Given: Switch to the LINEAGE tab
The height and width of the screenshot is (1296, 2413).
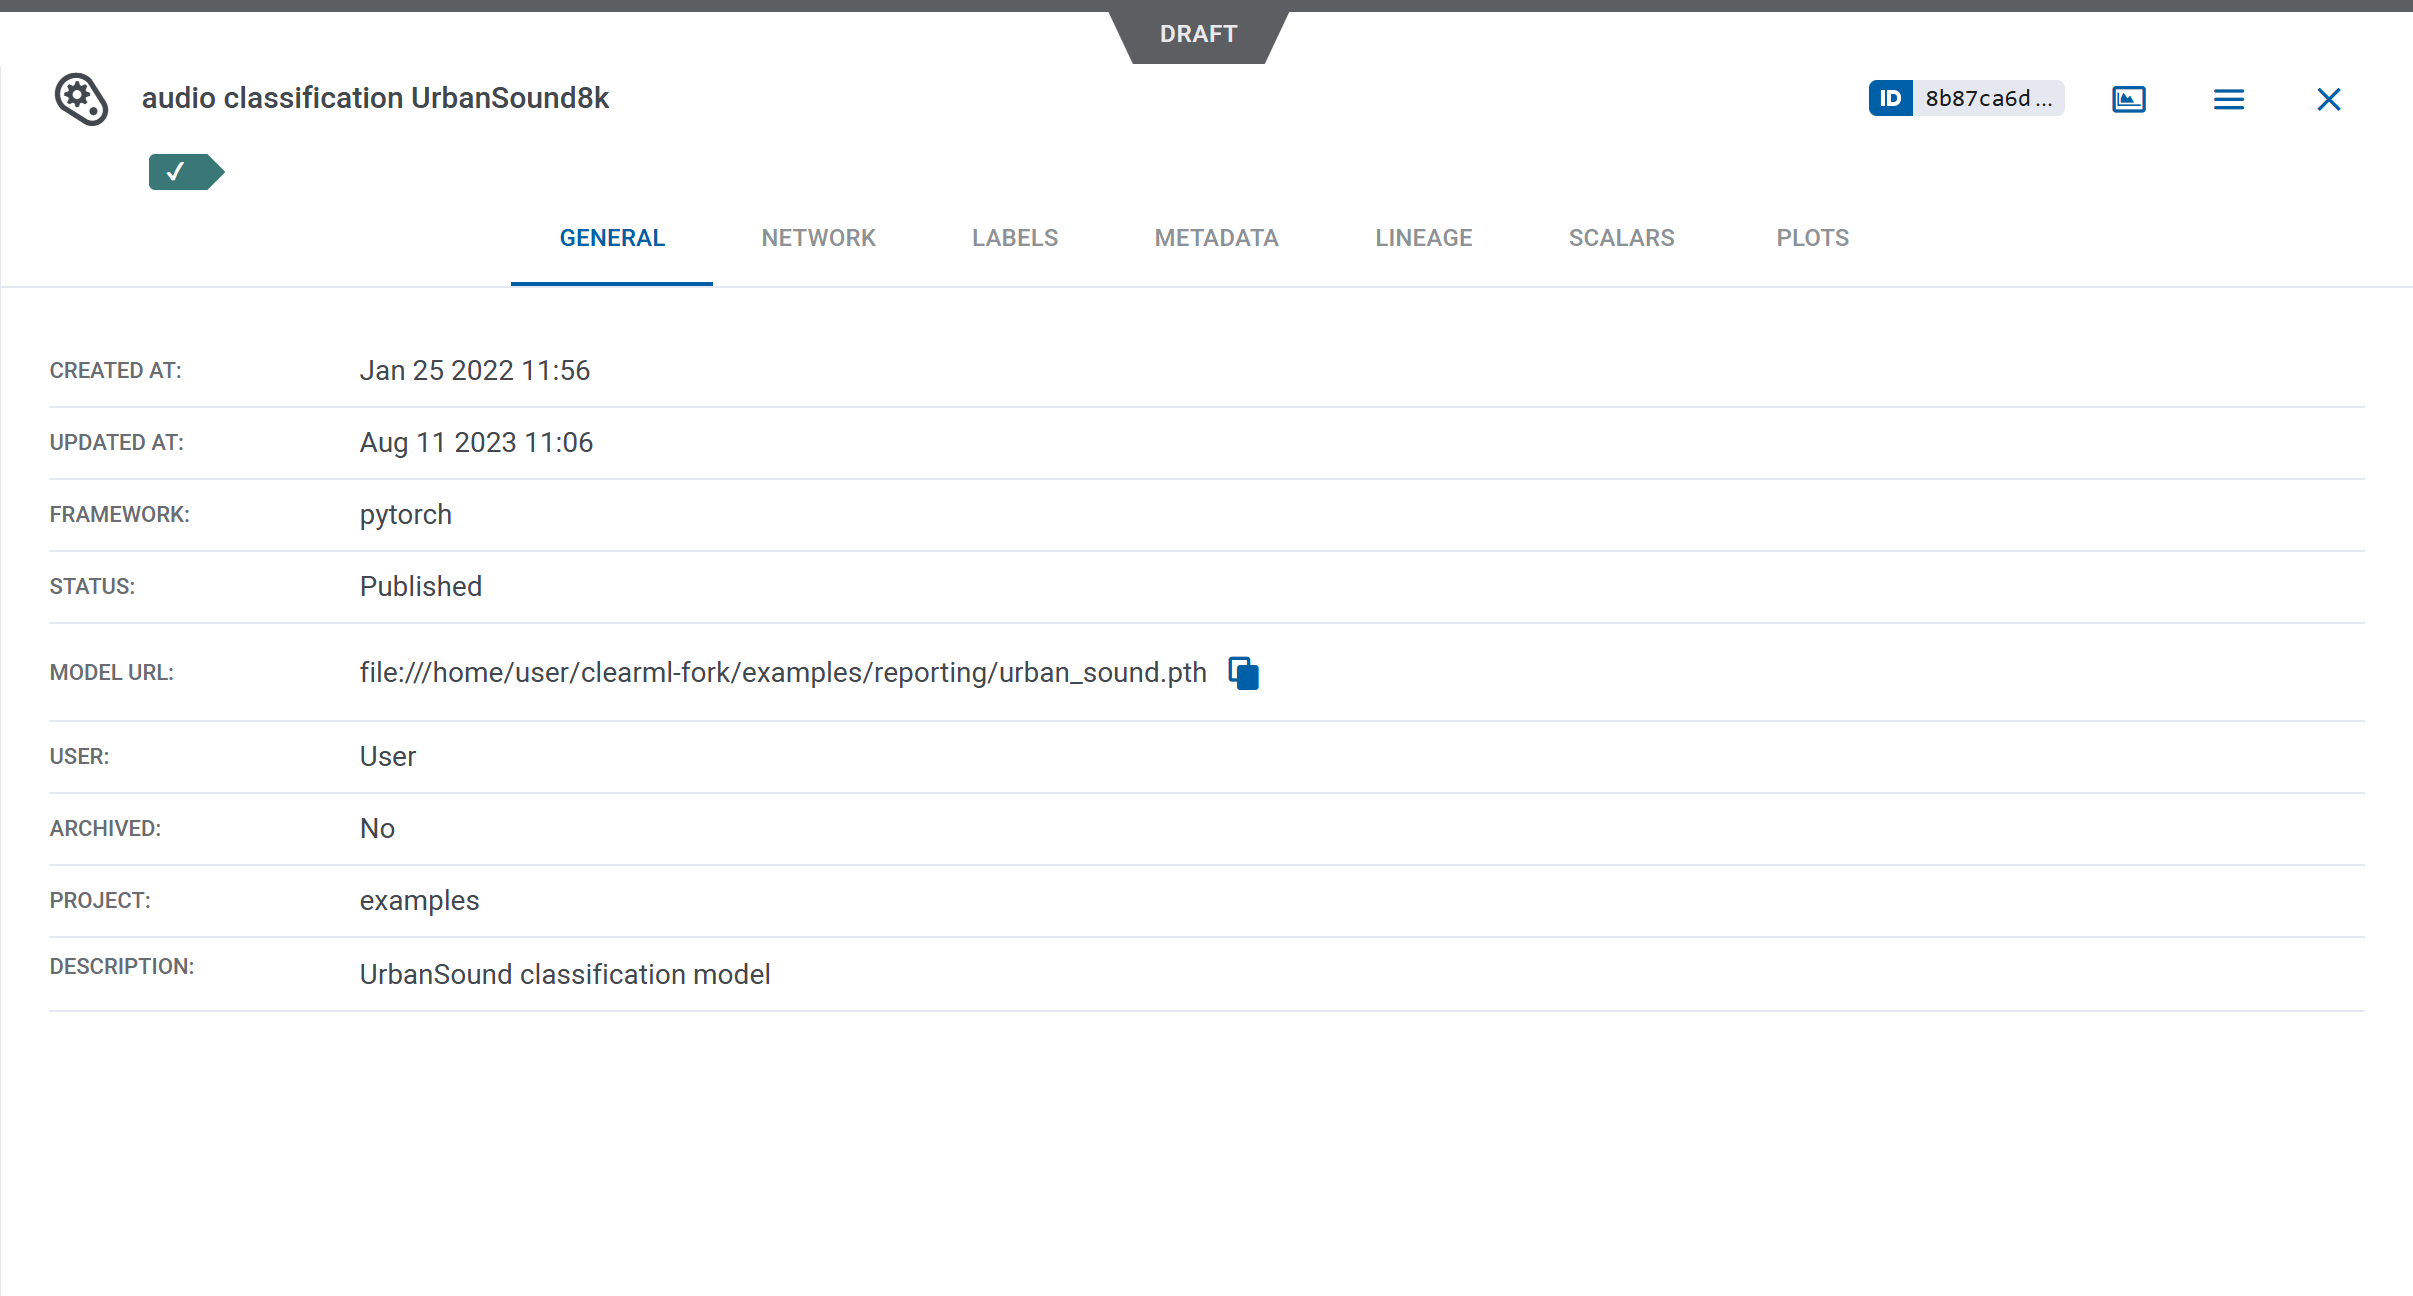Looking at the screenshot, I should [x=1423, y=238].
